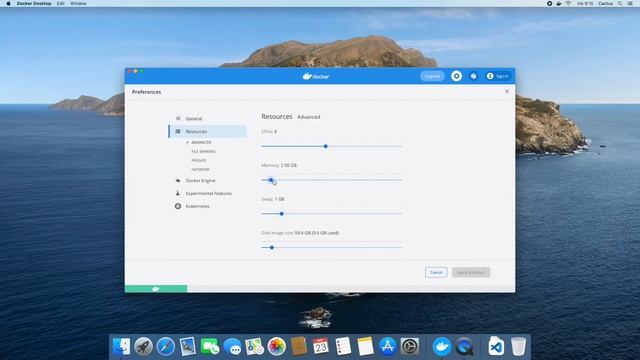Click the Wi-Fi menu bar icon
The image size is (640, 360).
[x=568, y=3]
